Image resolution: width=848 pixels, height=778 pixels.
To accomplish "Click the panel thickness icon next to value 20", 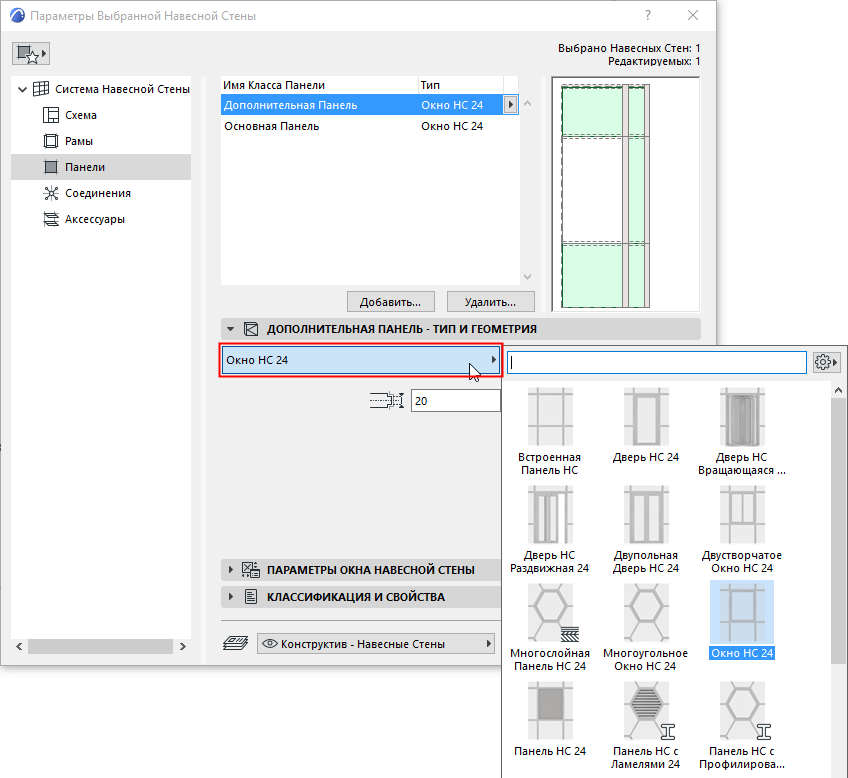I will pyautogui.click(x=387, y=400).
